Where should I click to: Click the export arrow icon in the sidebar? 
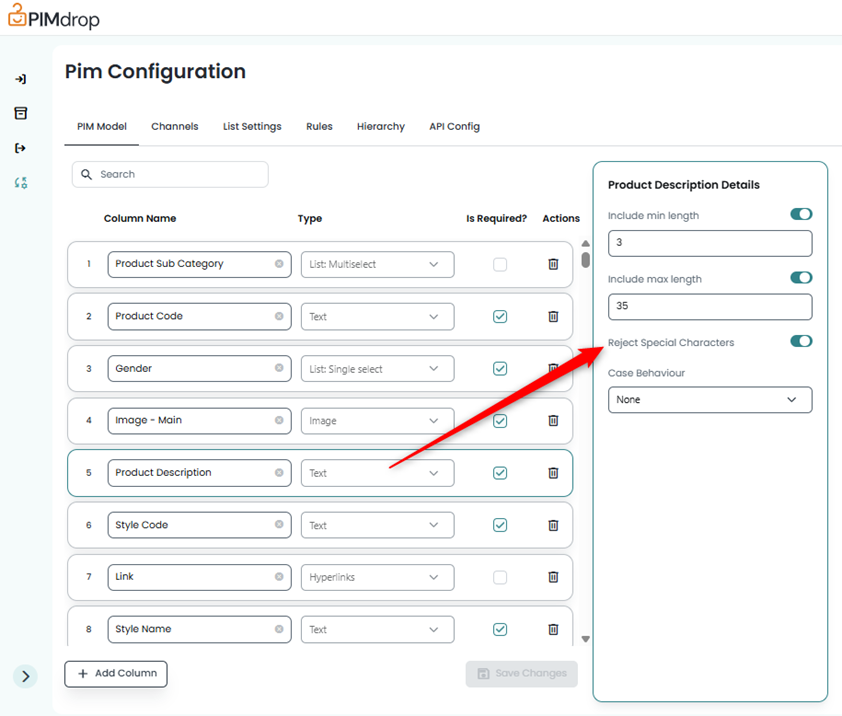pos(21,148)
